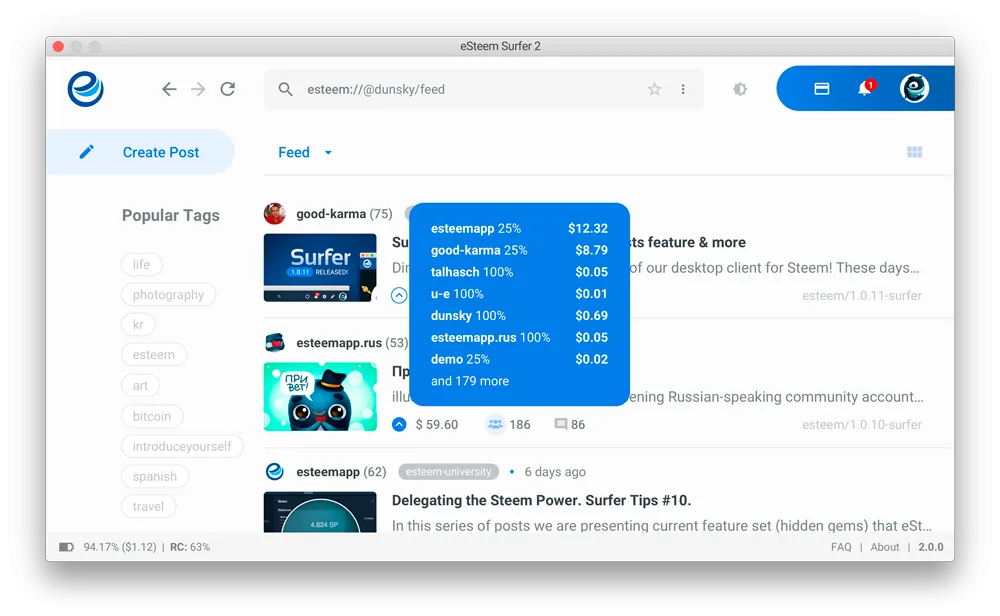Click the 2.0.0 version number
The width and height of the screenshot is (1000, 616).
point(931,547)
